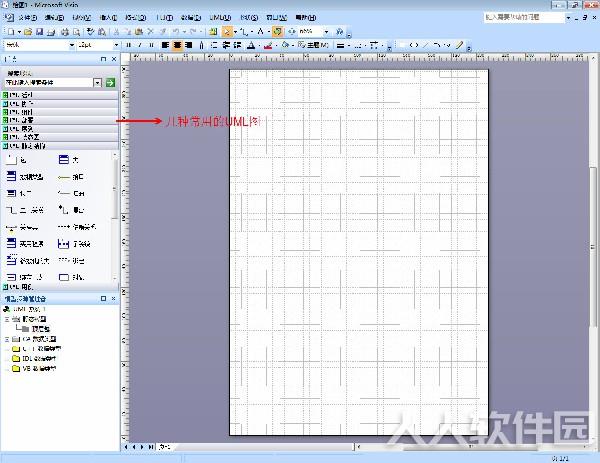Open the 12pt font size dropdown
Screen dimensions: 600x463
coord(116,45)
